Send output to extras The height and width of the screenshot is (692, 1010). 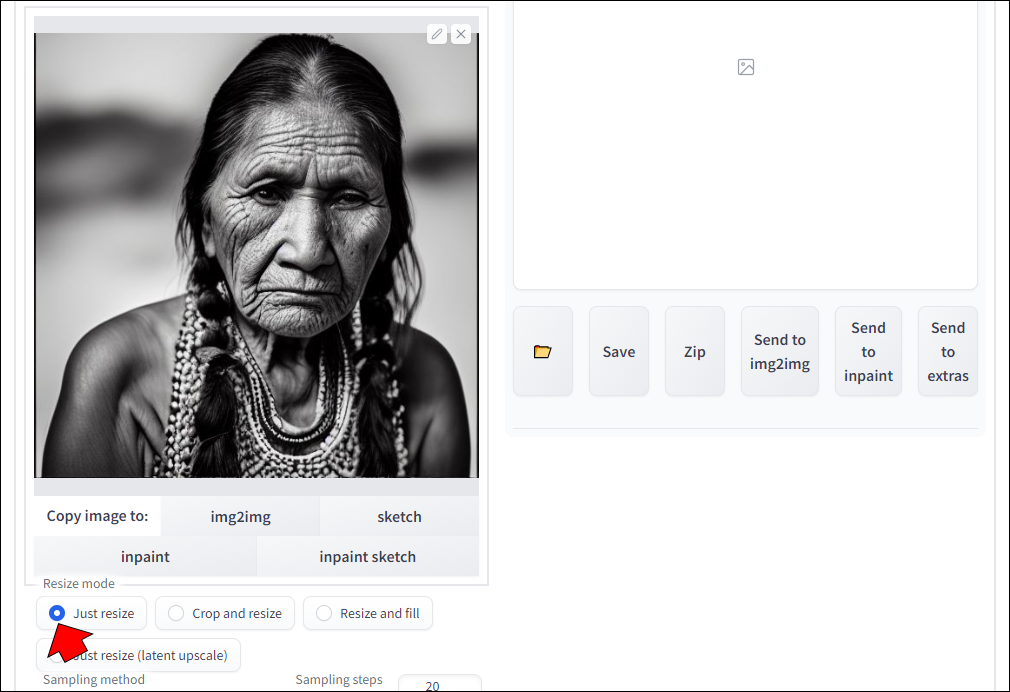pos(948,351)
